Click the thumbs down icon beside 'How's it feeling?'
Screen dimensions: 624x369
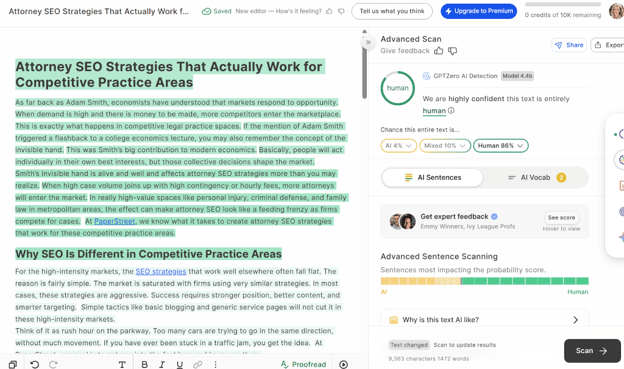341,11
